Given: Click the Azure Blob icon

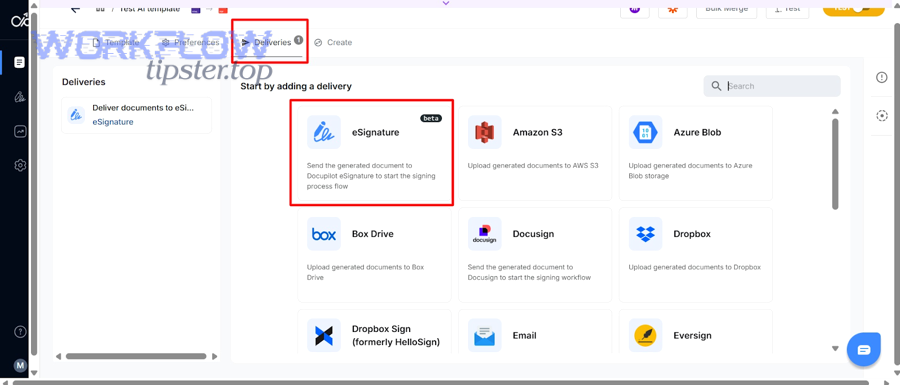Looking at the screenshot, I should click(x=645, y=132).
